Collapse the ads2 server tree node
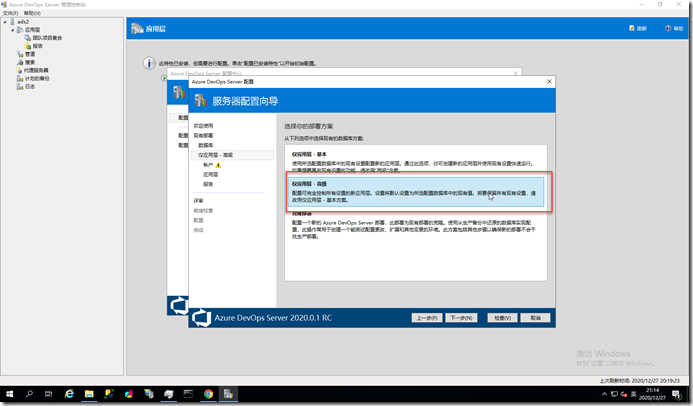 pyautogui.click(x=5, y=22)
